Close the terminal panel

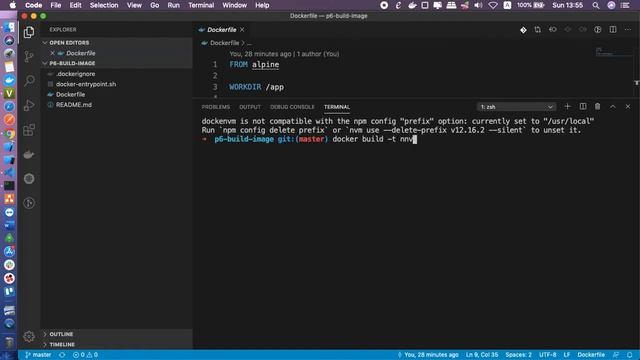pyautogui.click(x=628, y=107)
